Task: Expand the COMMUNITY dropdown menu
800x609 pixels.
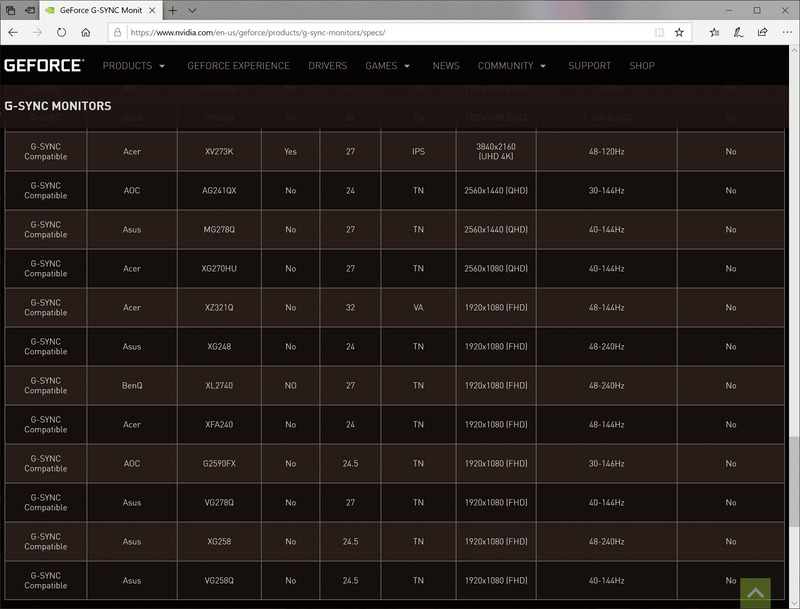Action: [x=512, y=65]
